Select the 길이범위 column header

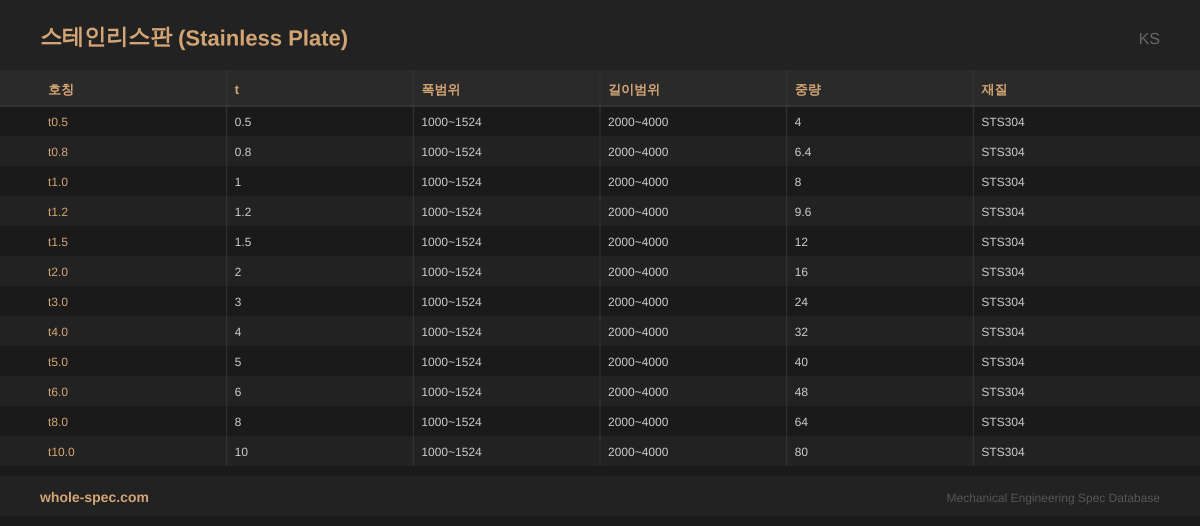pos(633,89)
